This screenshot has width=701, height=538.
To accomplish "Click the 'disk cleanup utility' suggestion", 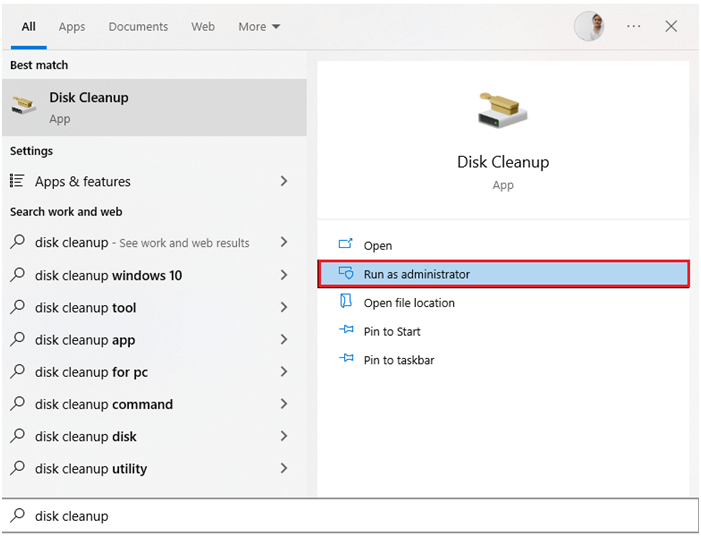I will point(154,468).
